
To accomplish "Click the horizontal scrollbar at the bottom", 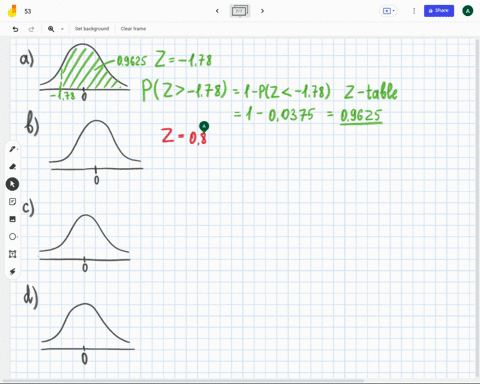I will [x=183, y=380].
